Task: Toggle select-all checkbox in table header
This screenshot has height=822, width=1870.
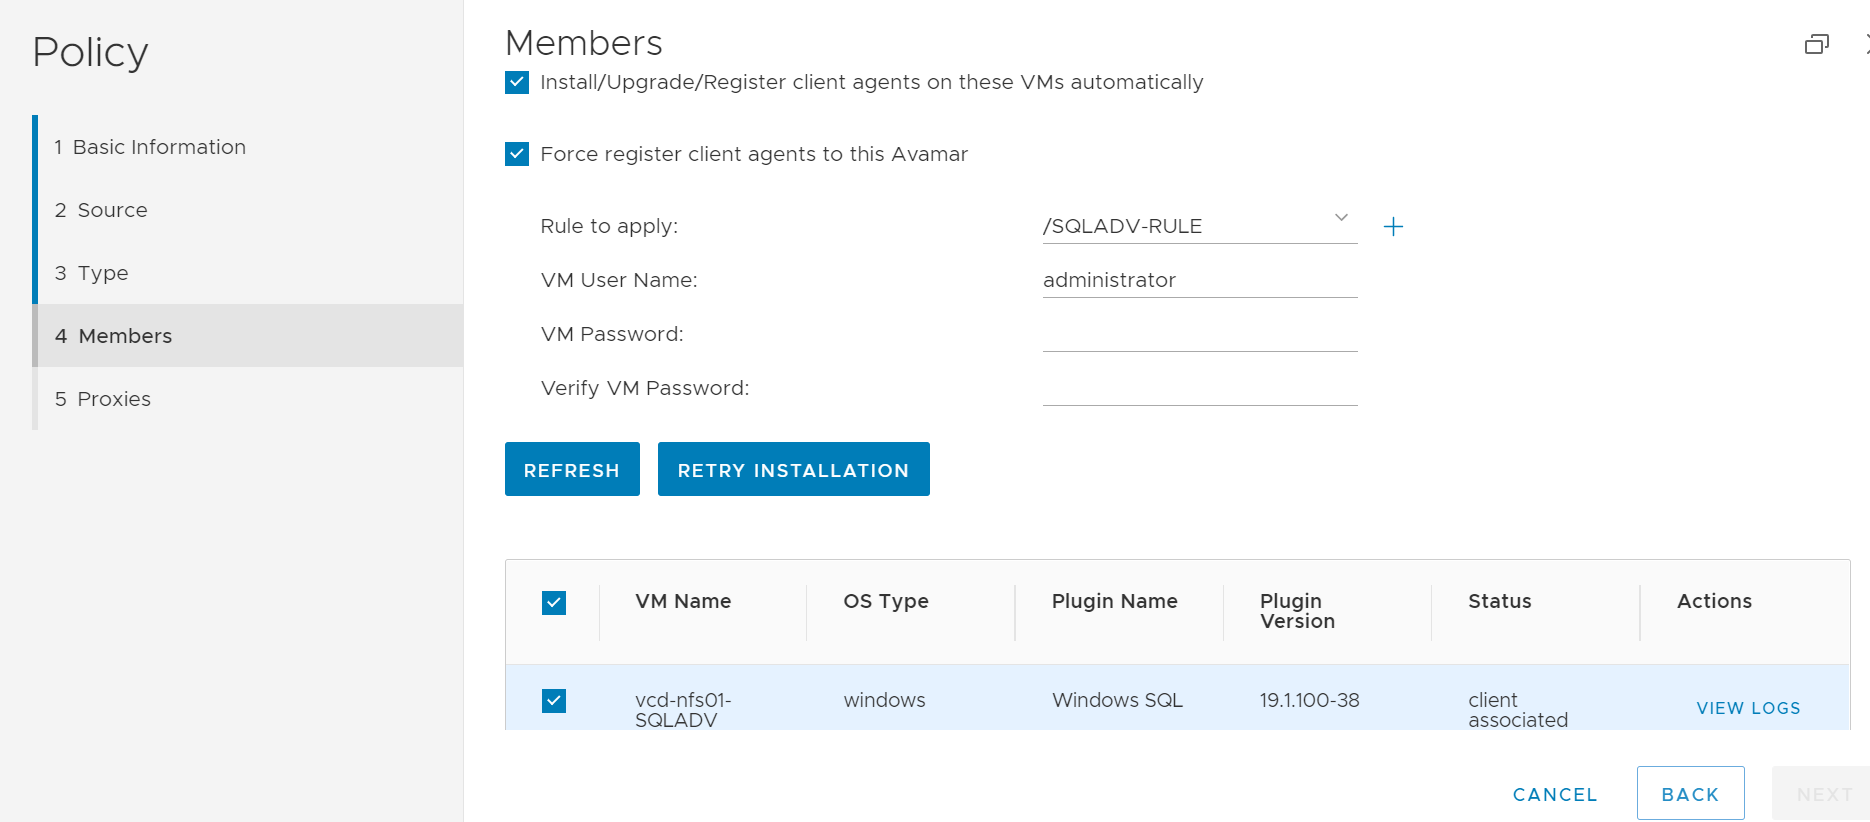Action: point(554,602)
